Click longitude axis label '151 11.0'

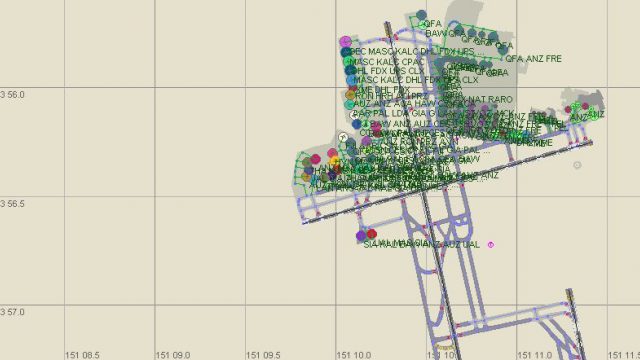535,356
